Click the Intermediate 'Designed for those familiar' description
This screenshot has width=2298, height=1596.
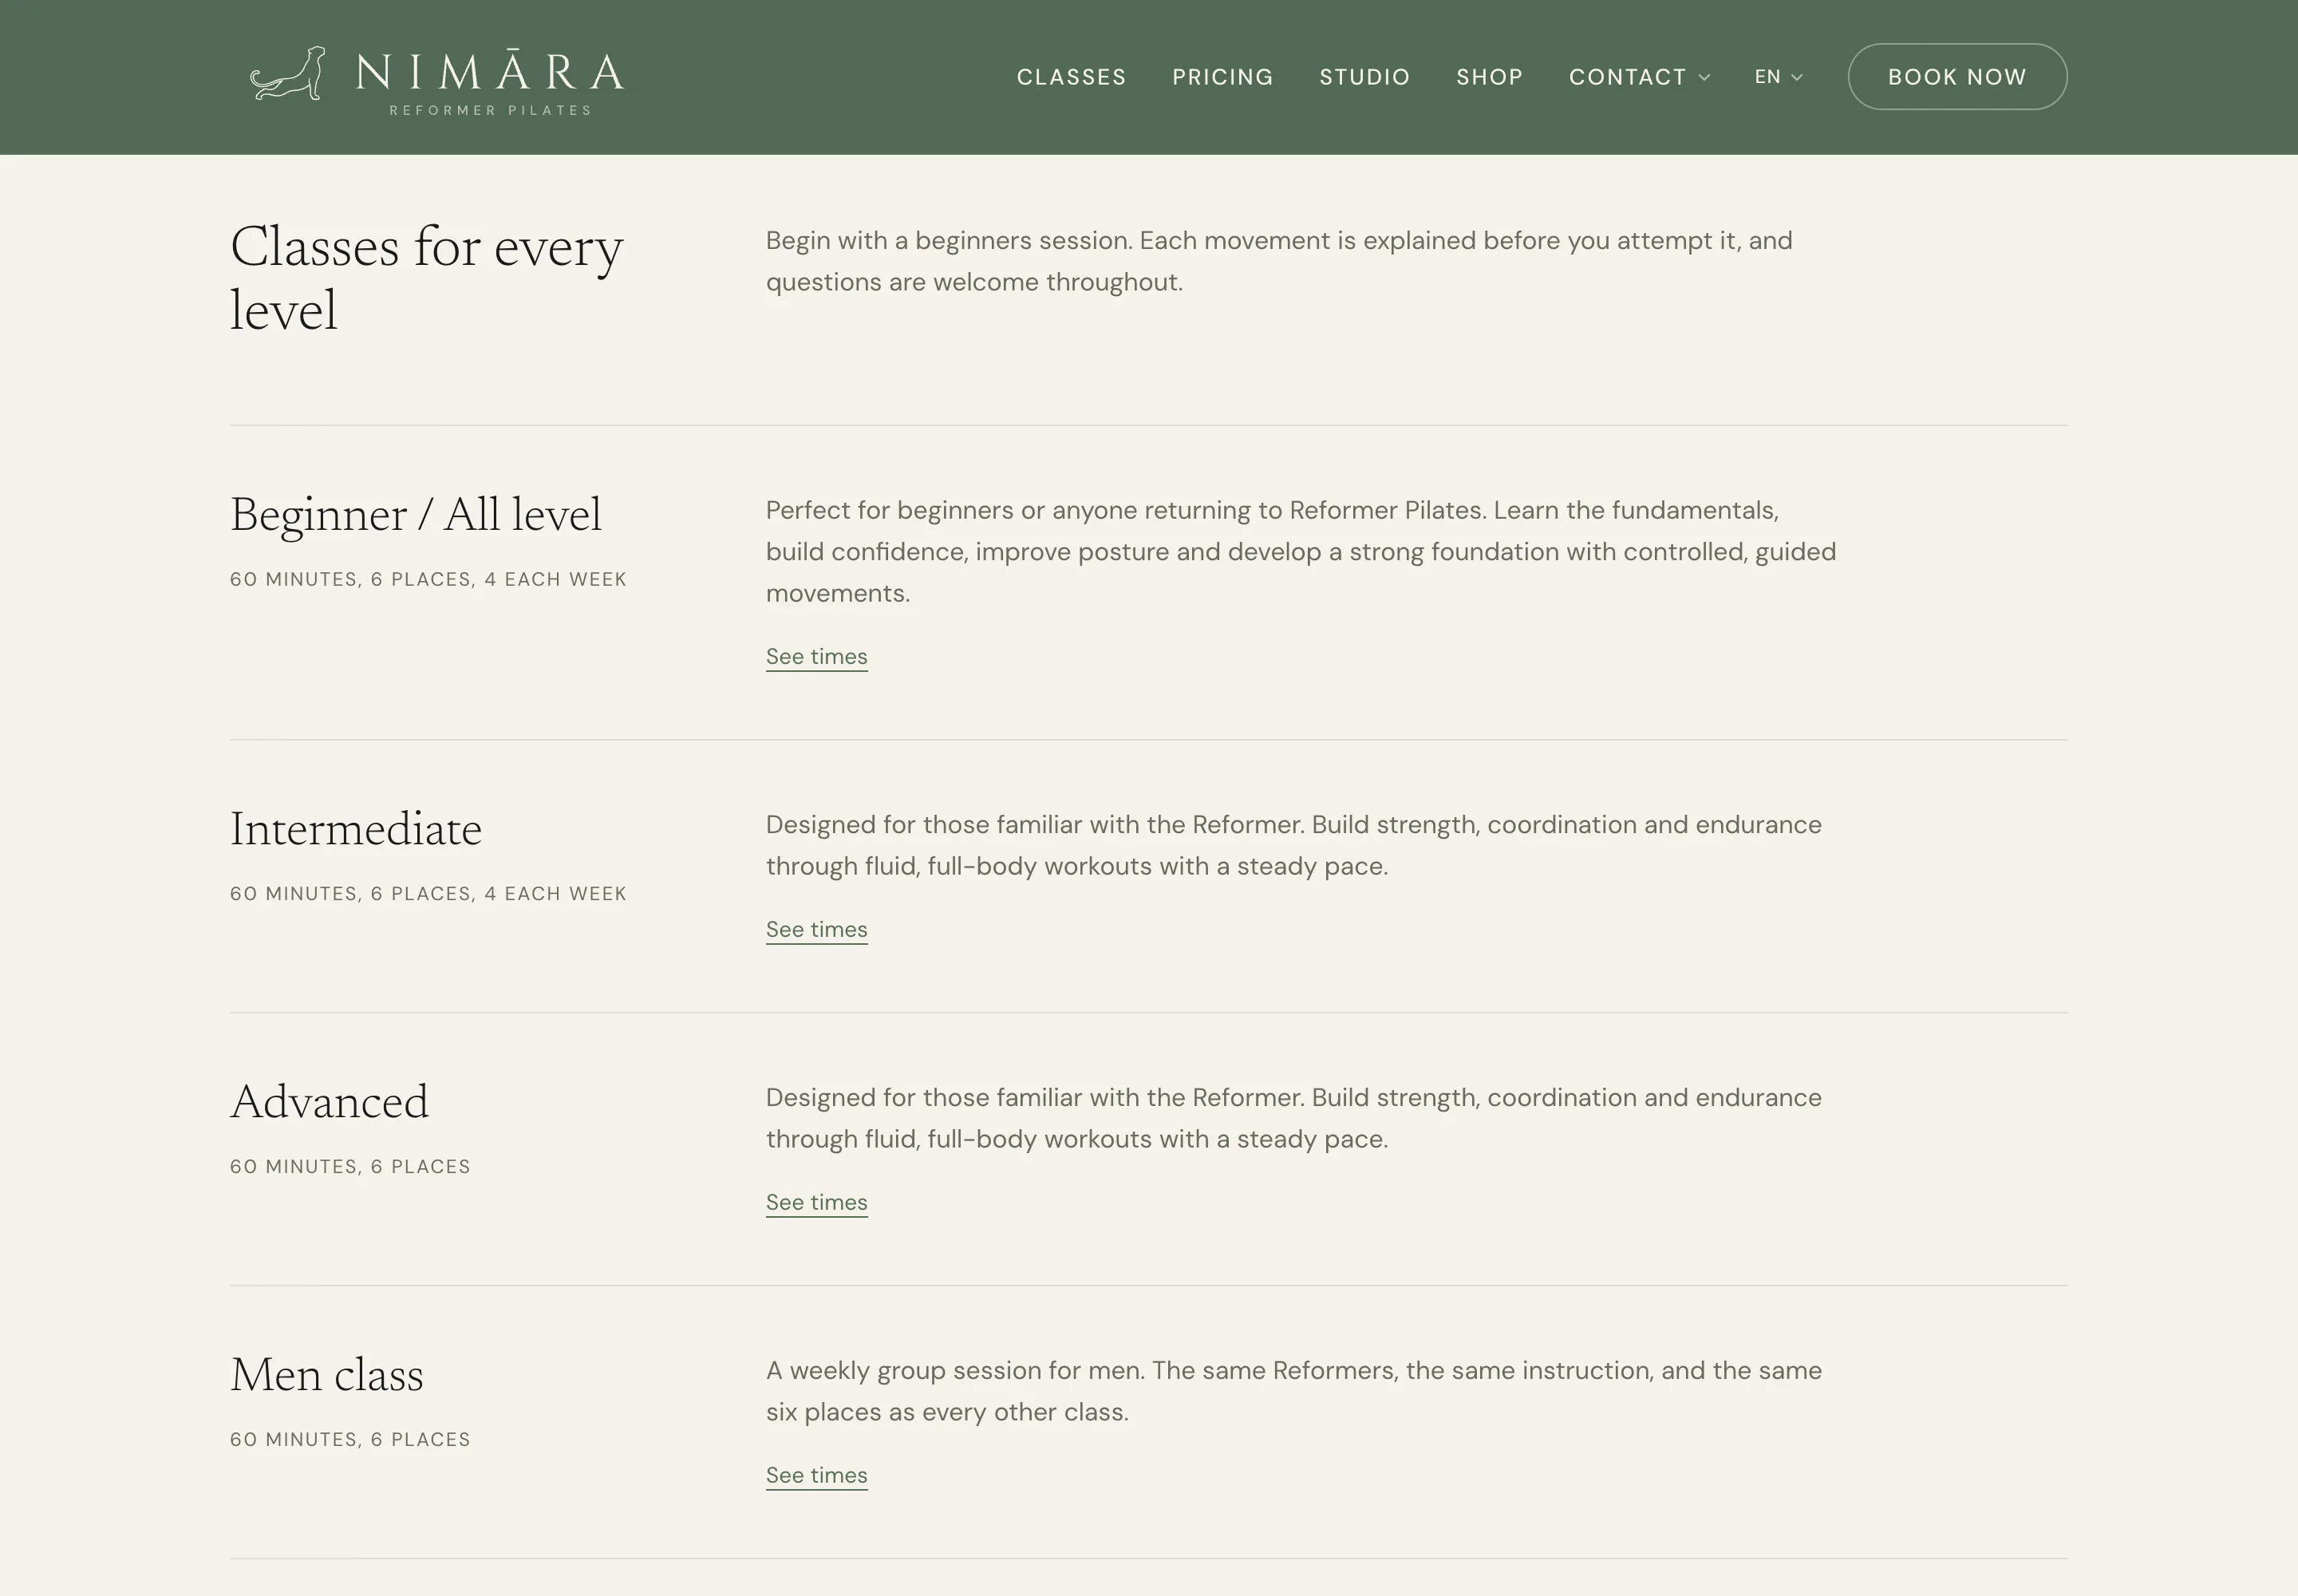point(1294,846)
